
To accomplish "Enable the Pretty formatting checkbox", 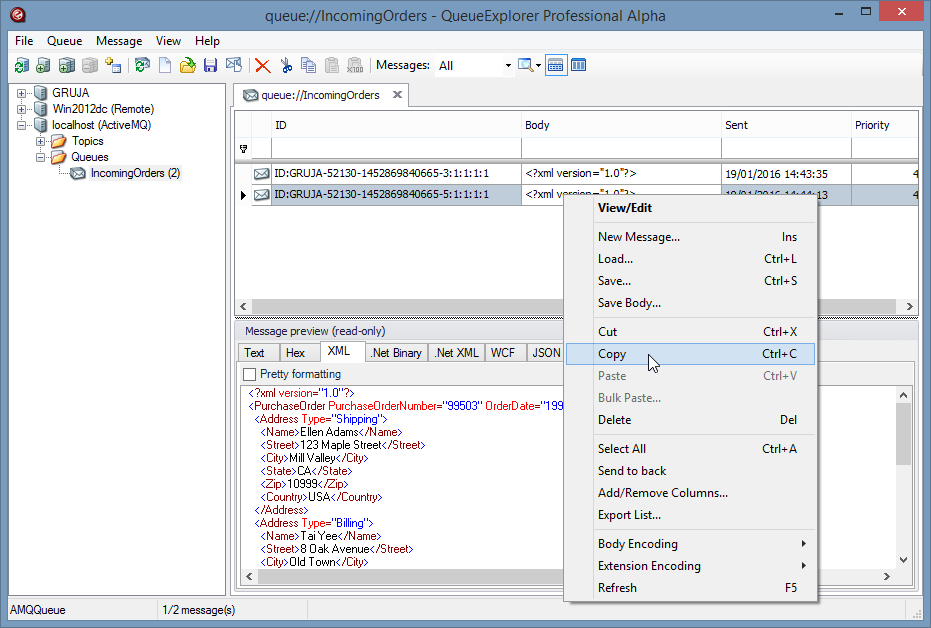I will [x=250, y=374].
